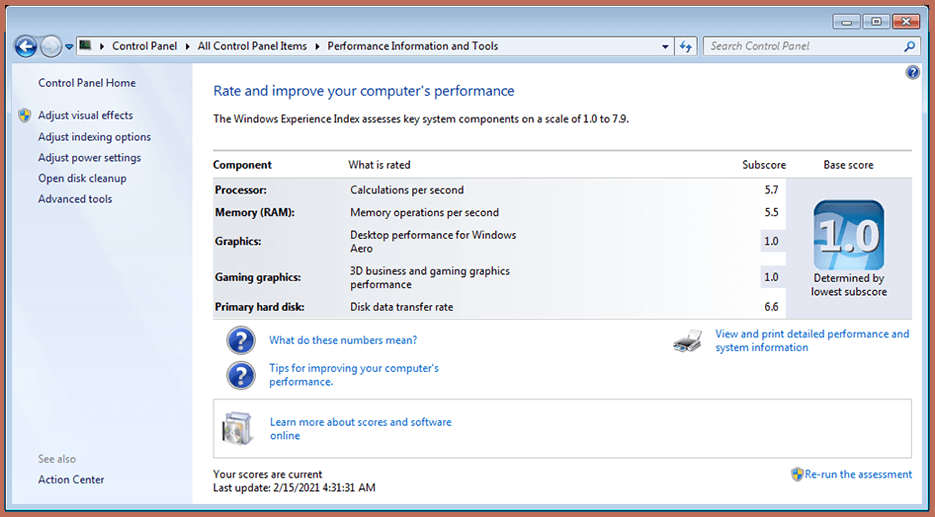This screenshot has height=517, width=935.
Task: Click the shield icon next to Re-run the assessment
Action: tap(797, 474)
